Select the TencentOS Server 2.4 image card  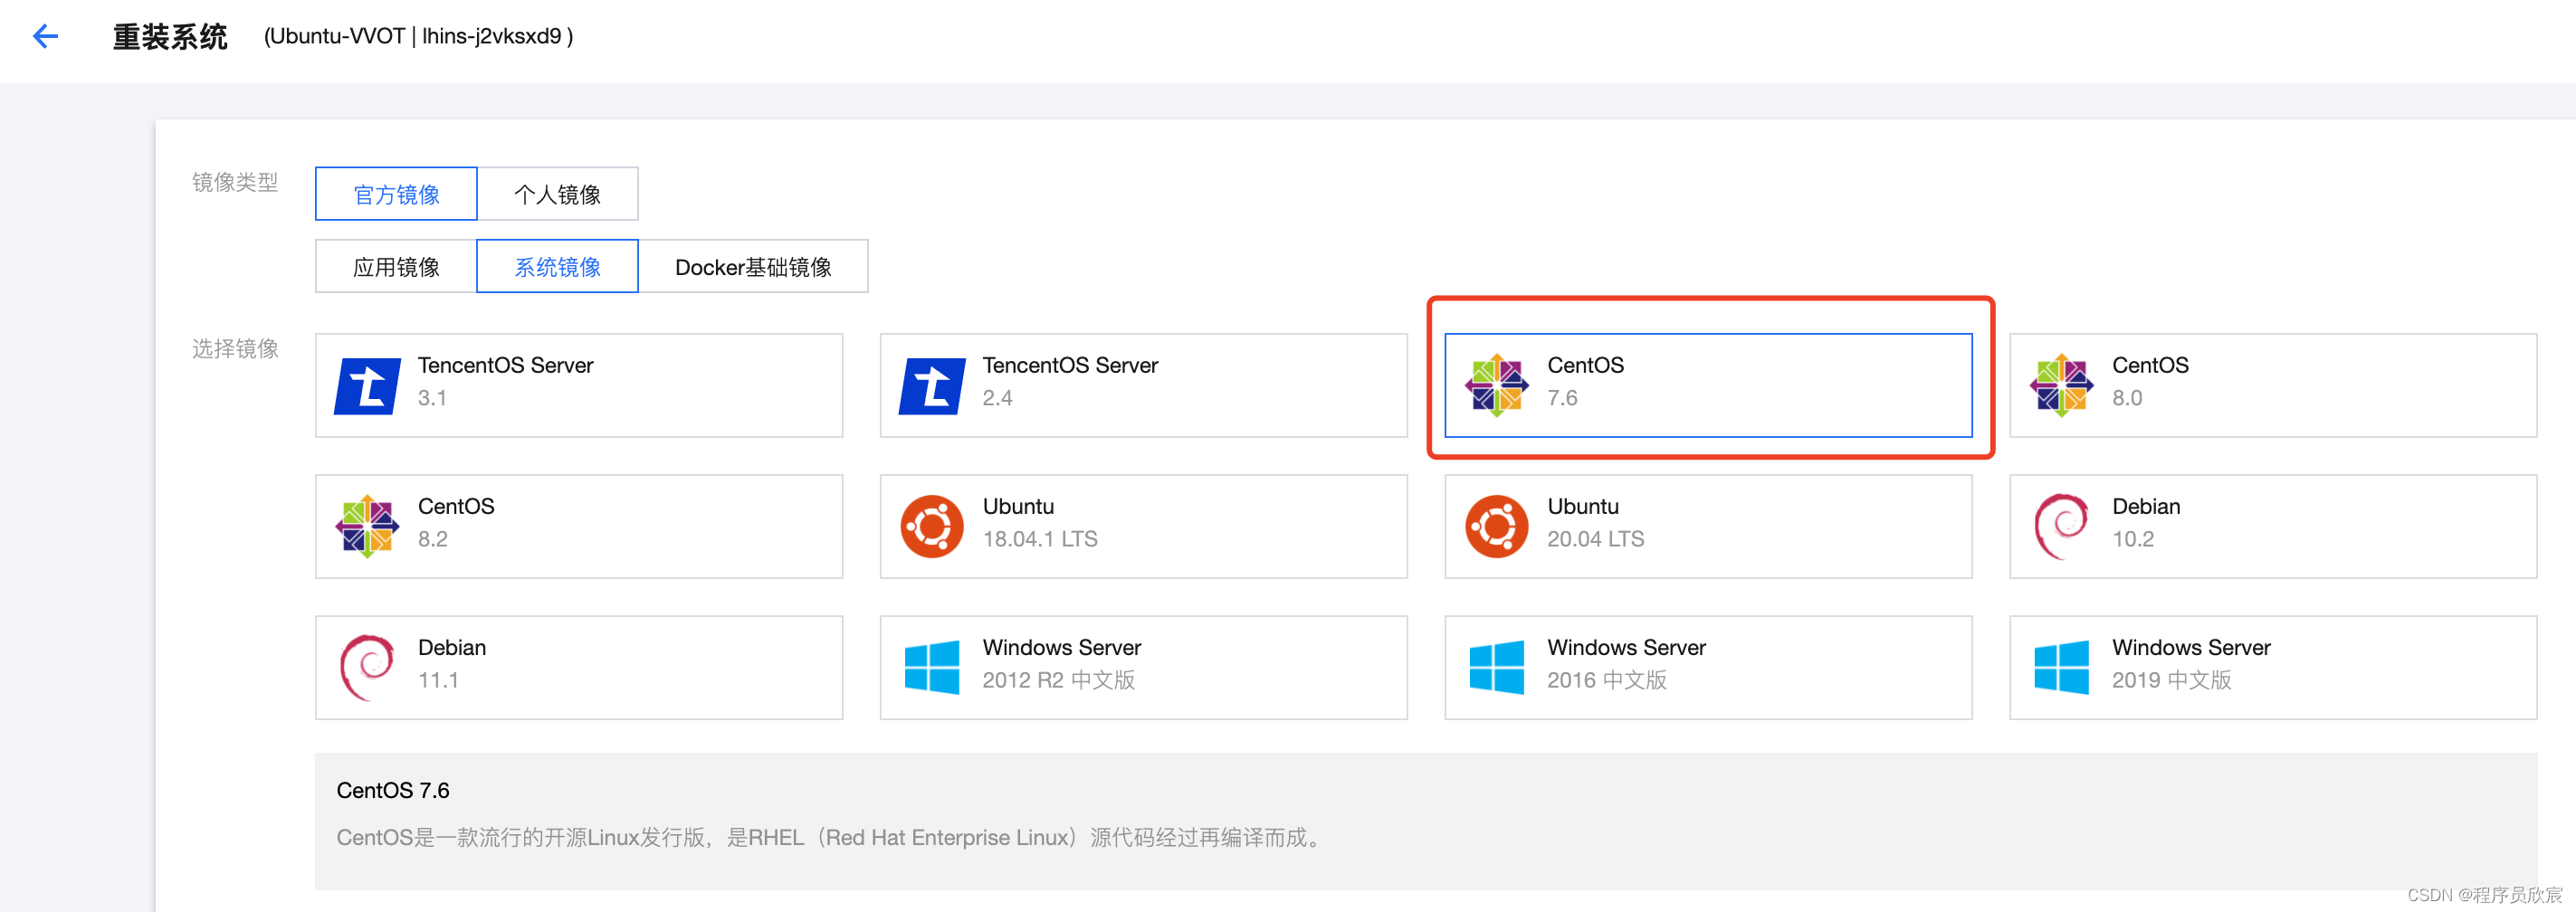pyautogui.click(x=1143, y=384)
